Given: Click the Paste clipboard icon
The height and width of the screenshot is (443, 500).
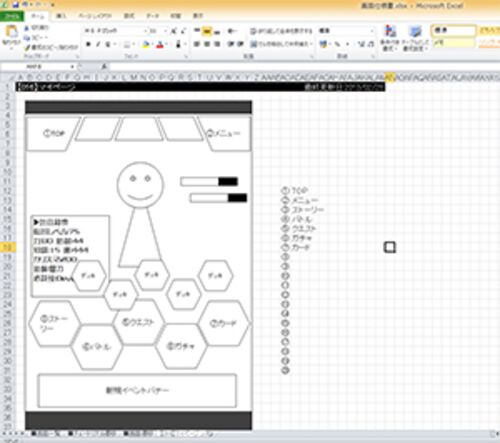Looking at the screenshot, I should click(x=12, y=32).
